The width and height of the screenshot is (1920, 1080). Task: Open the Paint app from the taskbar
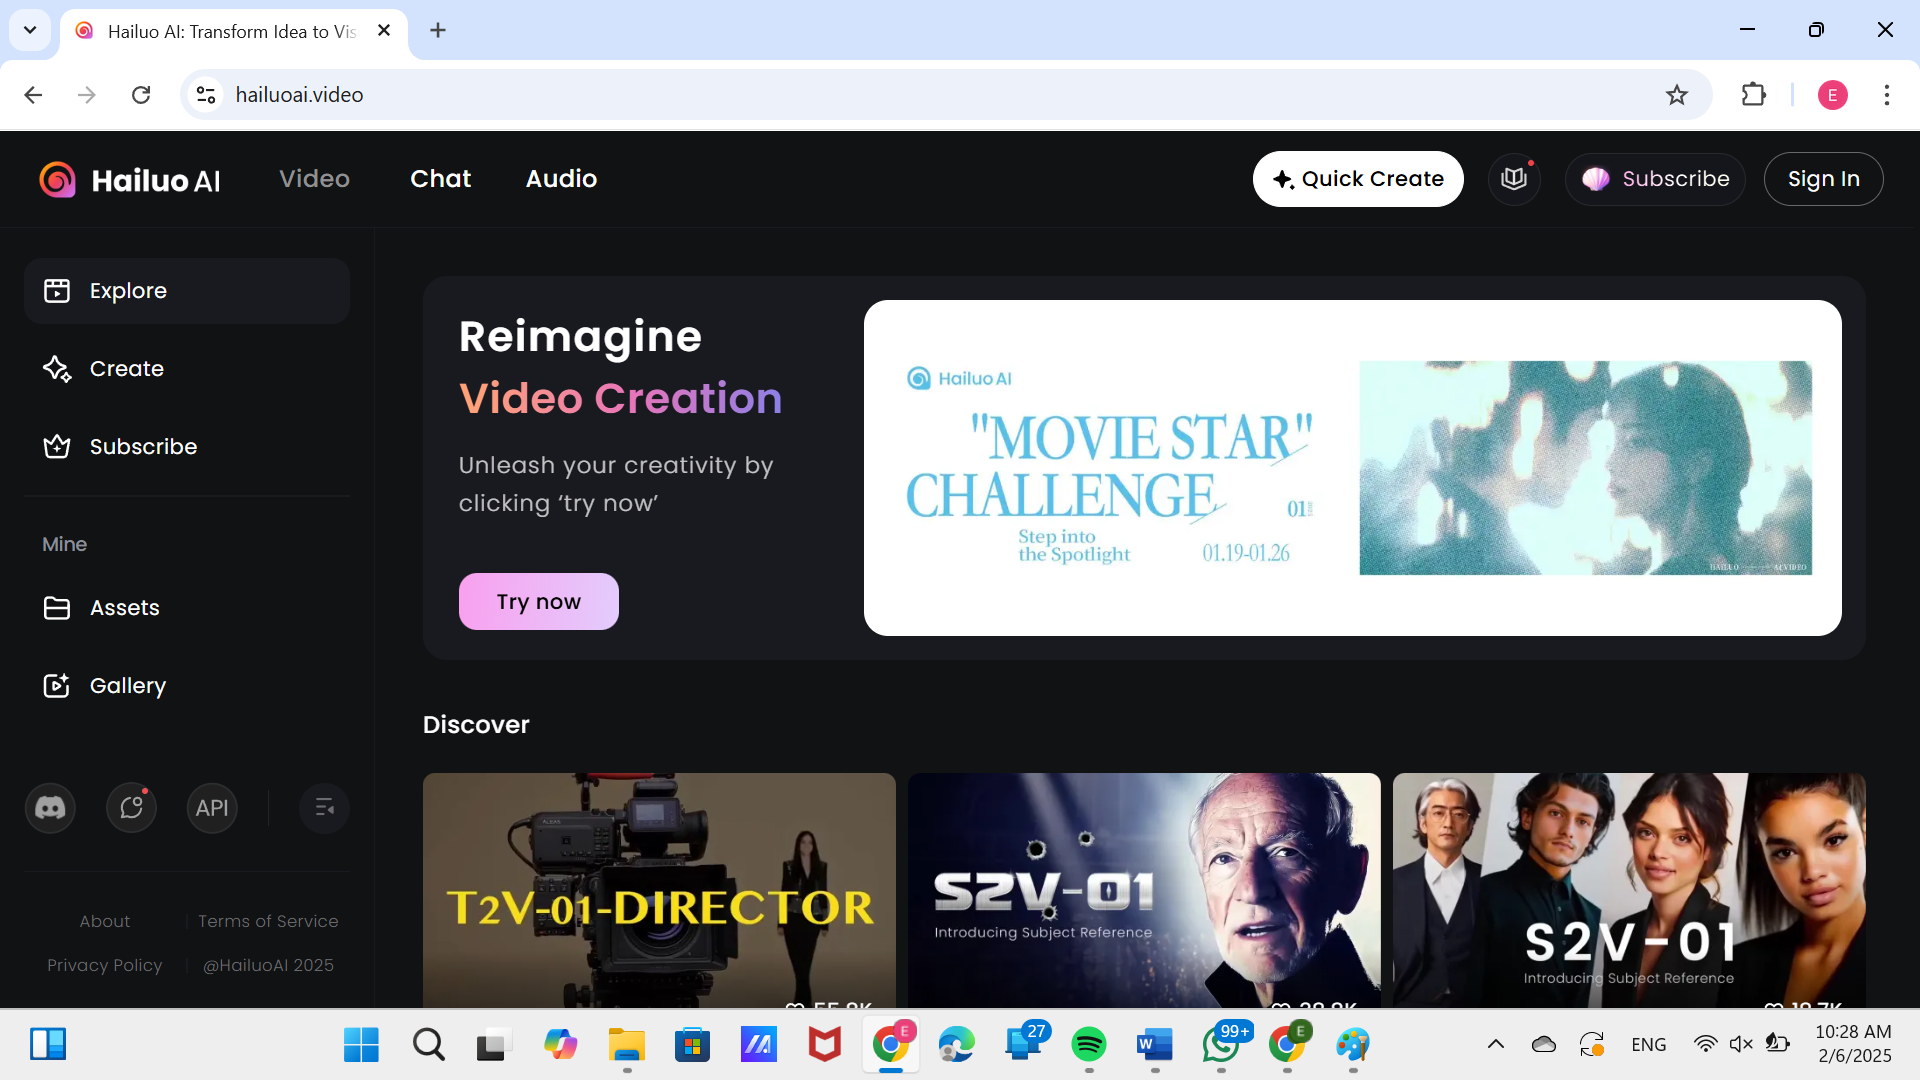[1352, 1045]
